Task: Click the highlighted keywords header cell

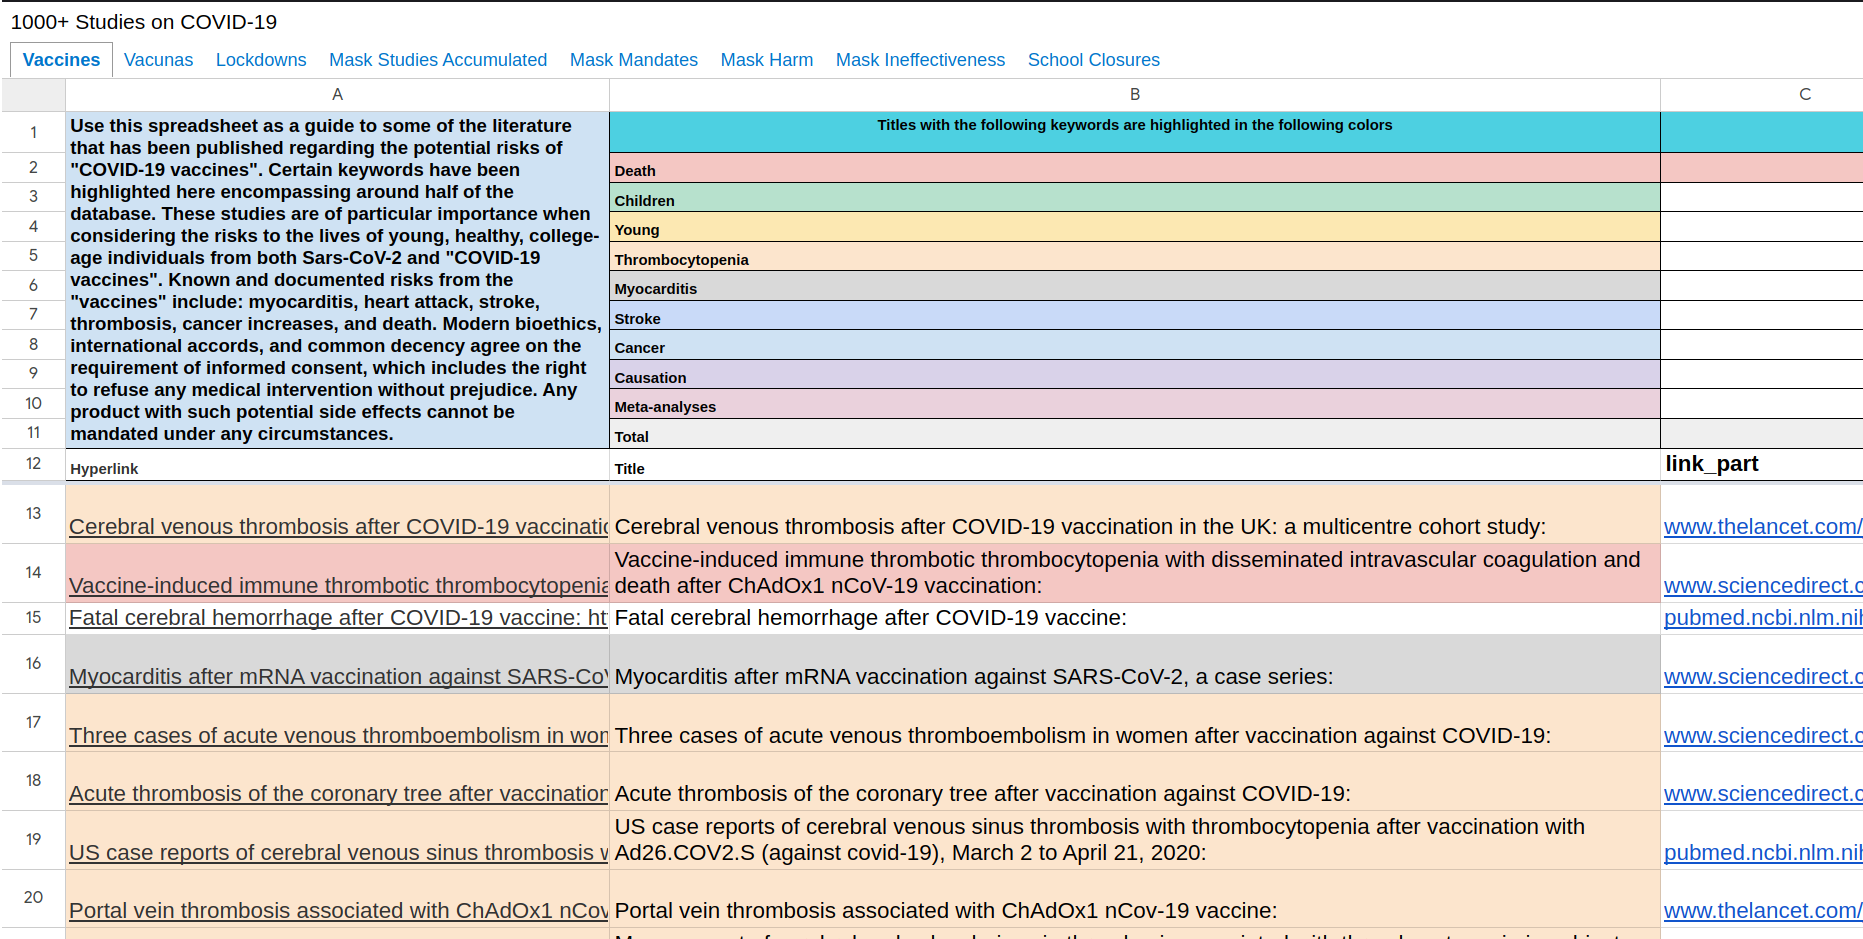Action: pyautogui.click(x=1135, y=131)
